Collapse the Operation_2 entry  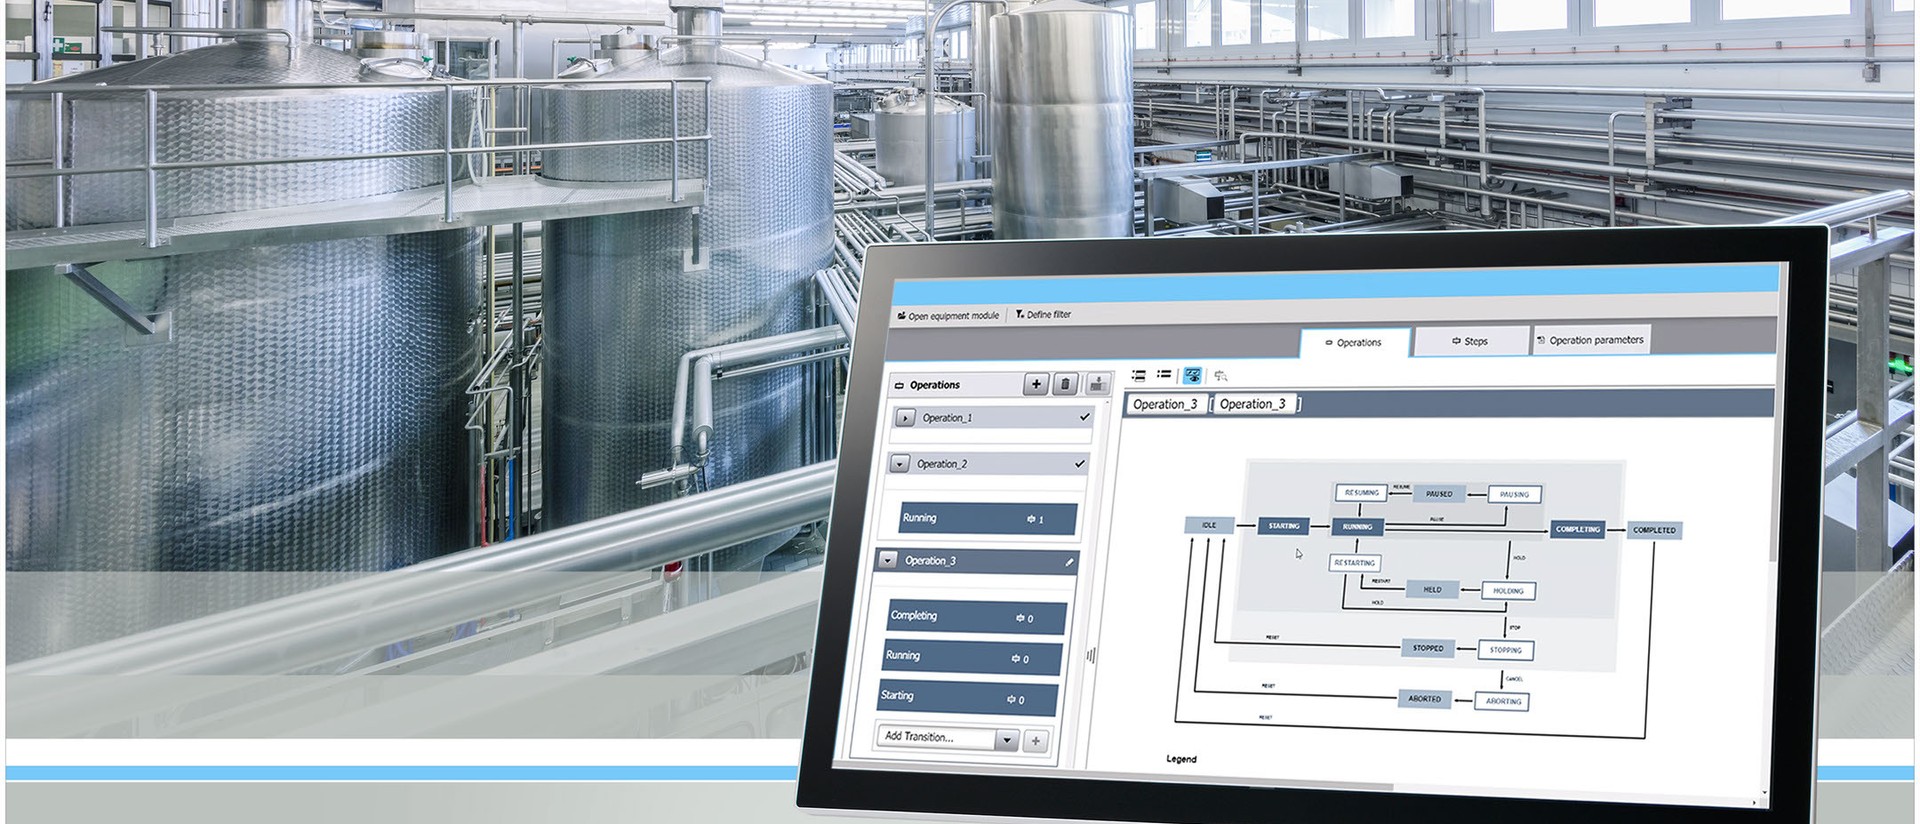899,464
